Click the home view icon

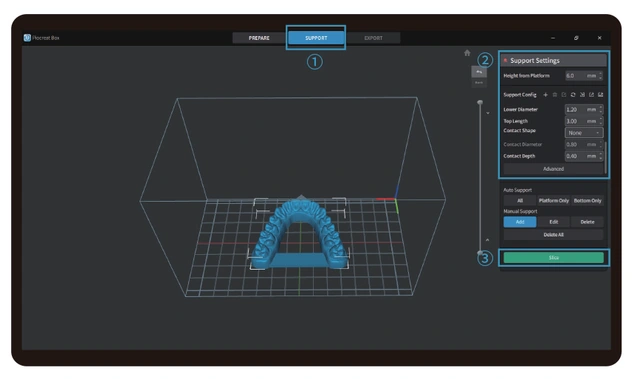coord(467,53)
